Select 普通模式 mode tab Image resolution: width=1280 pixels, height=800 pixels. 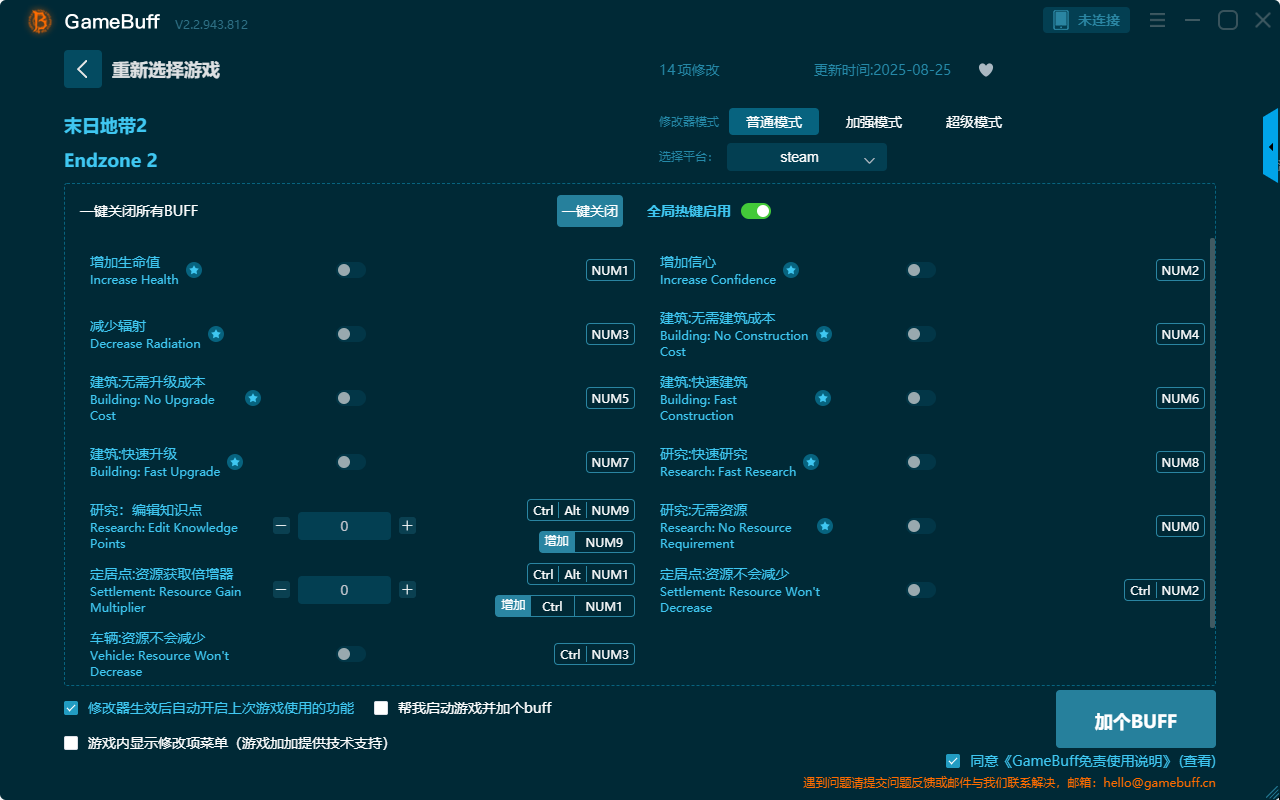click(774, 122)
